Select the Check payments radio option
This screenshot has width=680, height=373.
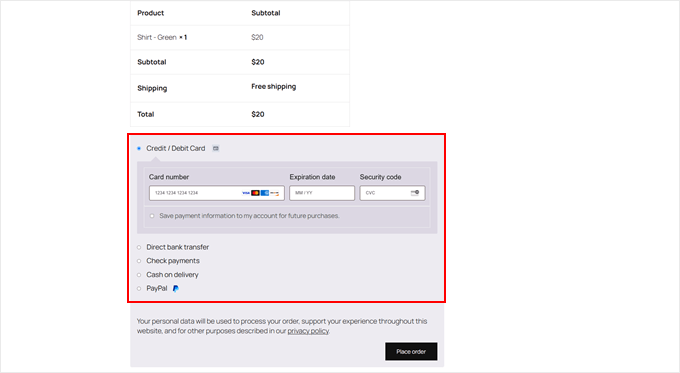click(139, 261)
